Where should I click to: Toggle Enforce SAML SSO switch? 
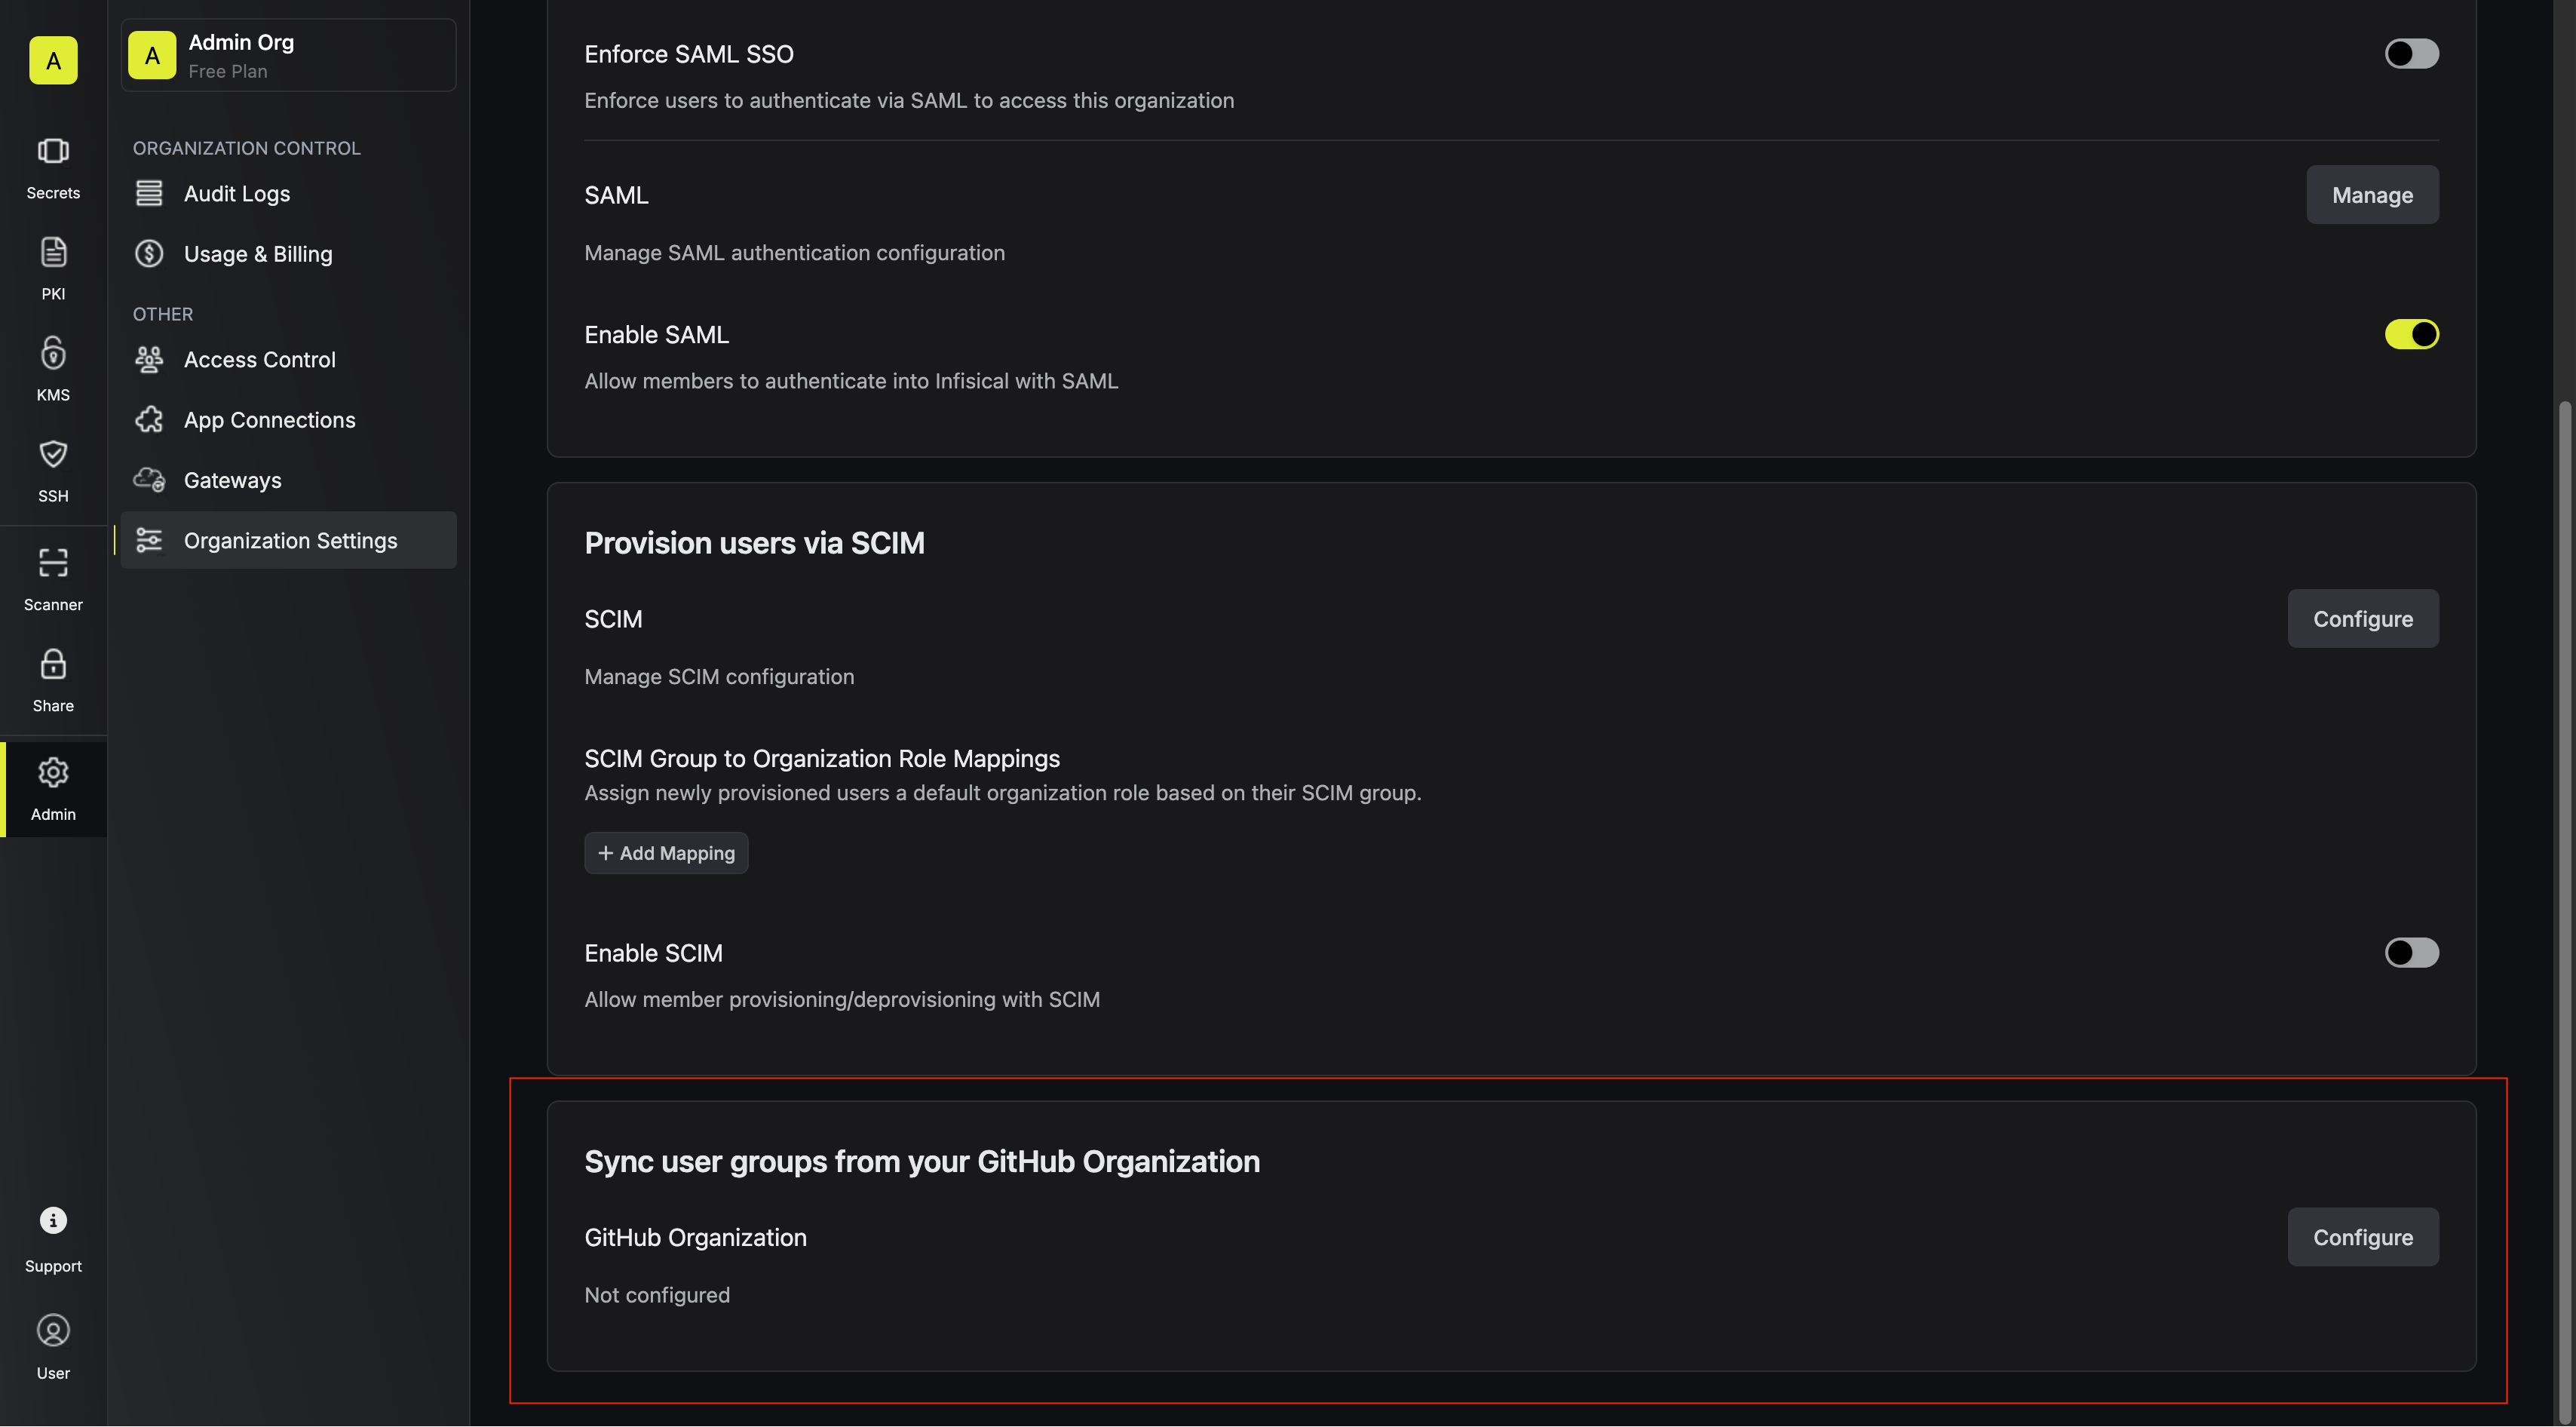click(x=2411, y=53)
